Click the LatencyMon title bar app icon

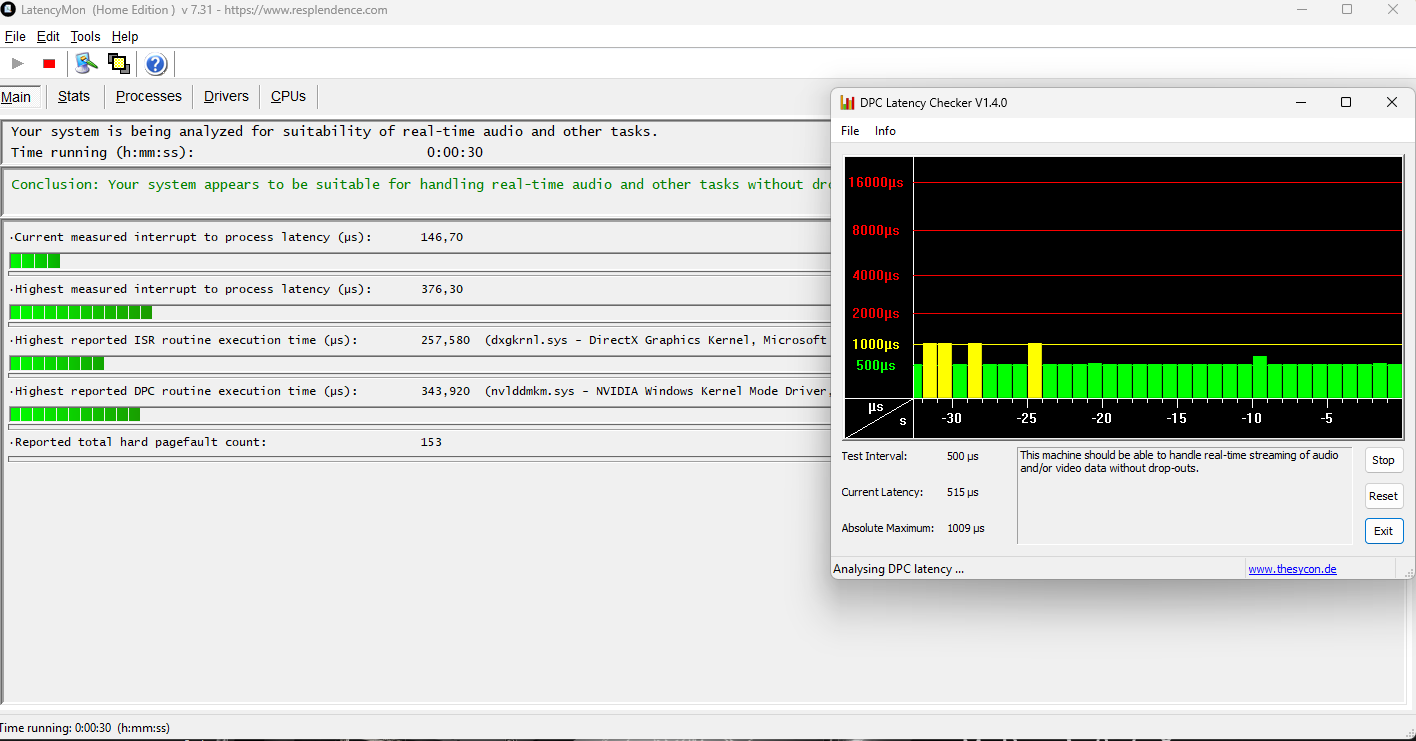(8, 10)
